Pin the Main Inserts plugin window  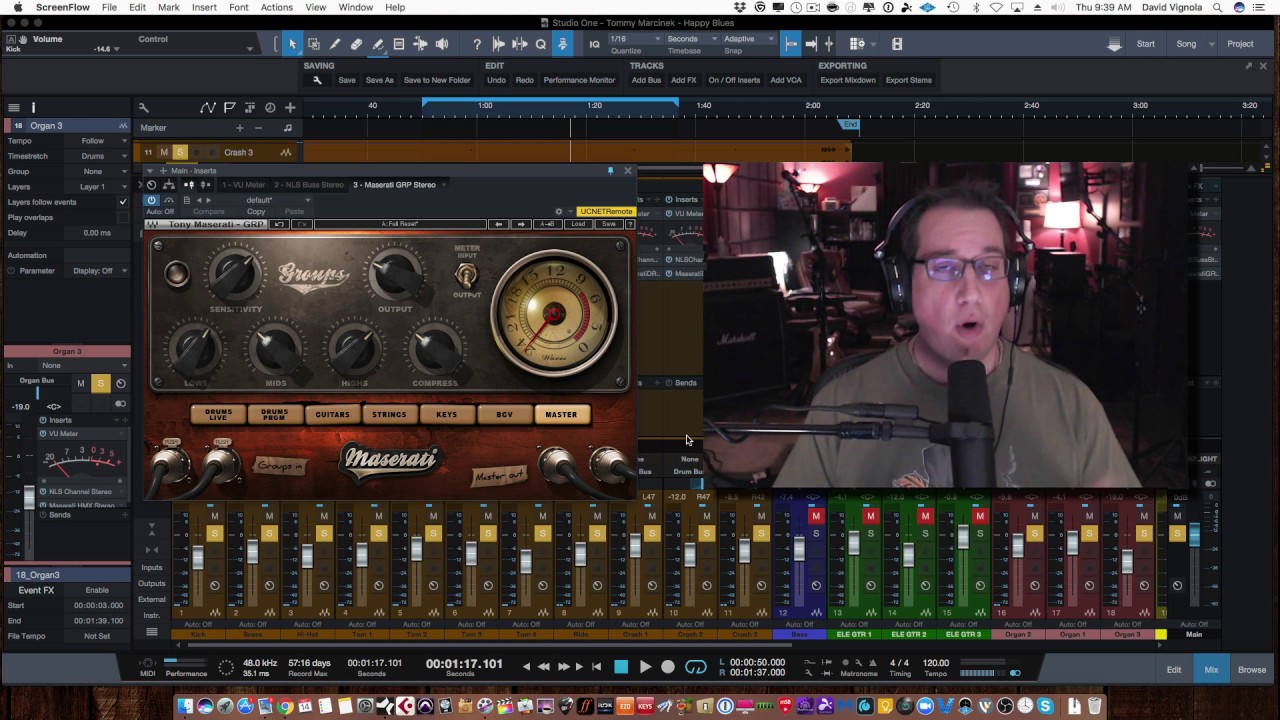point(610,171)
